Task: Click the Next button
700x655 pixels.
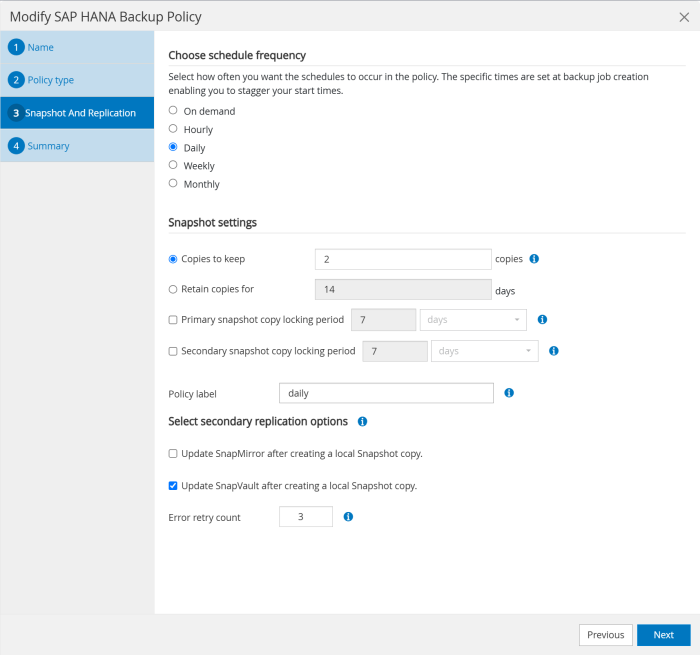Action: click(663, 634)
